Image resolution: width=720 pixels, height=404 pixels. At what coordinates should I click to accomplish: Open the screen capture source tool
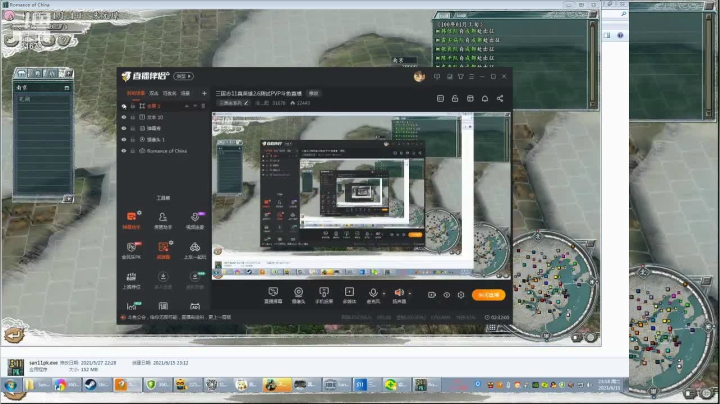click(x=273, y=295)
